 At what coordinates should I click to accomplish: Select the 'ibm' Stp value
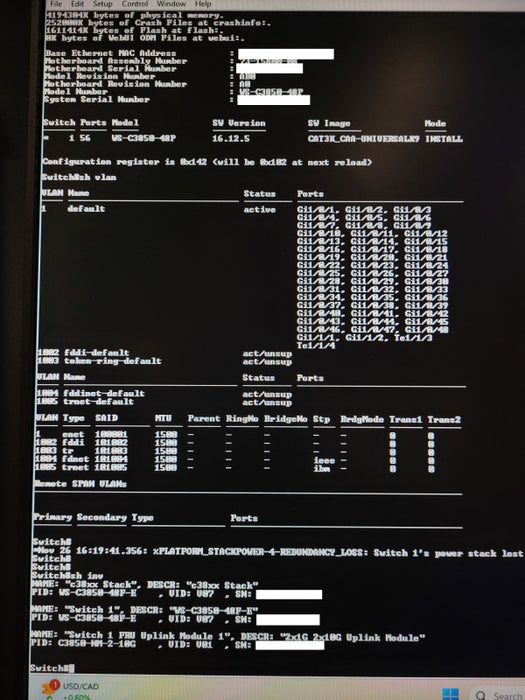point(321,468)
